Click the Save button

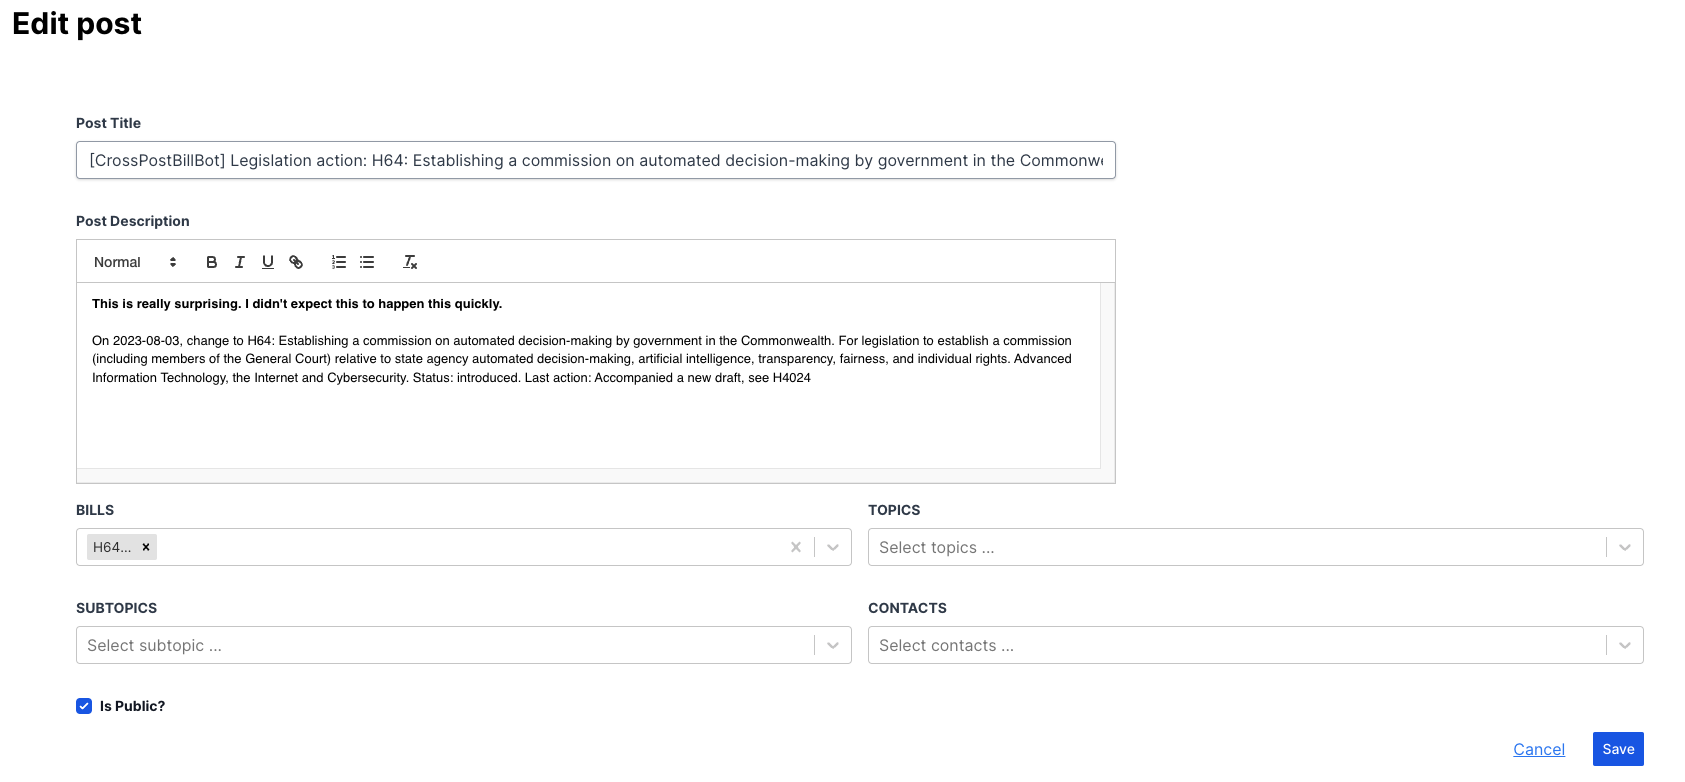(1617, 749)
